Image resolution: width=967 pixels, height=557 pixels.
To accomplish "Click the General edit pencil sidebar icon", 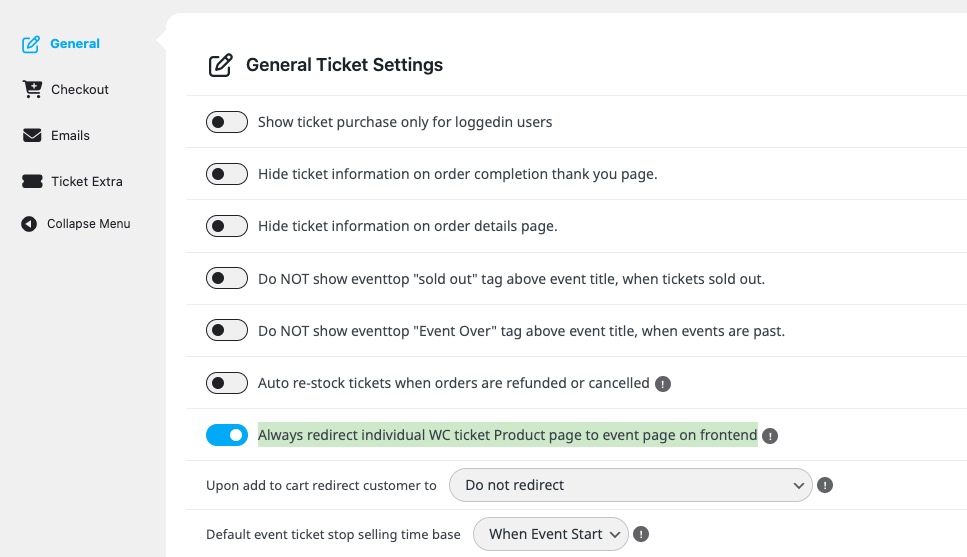I will click(x=31, y=44).
